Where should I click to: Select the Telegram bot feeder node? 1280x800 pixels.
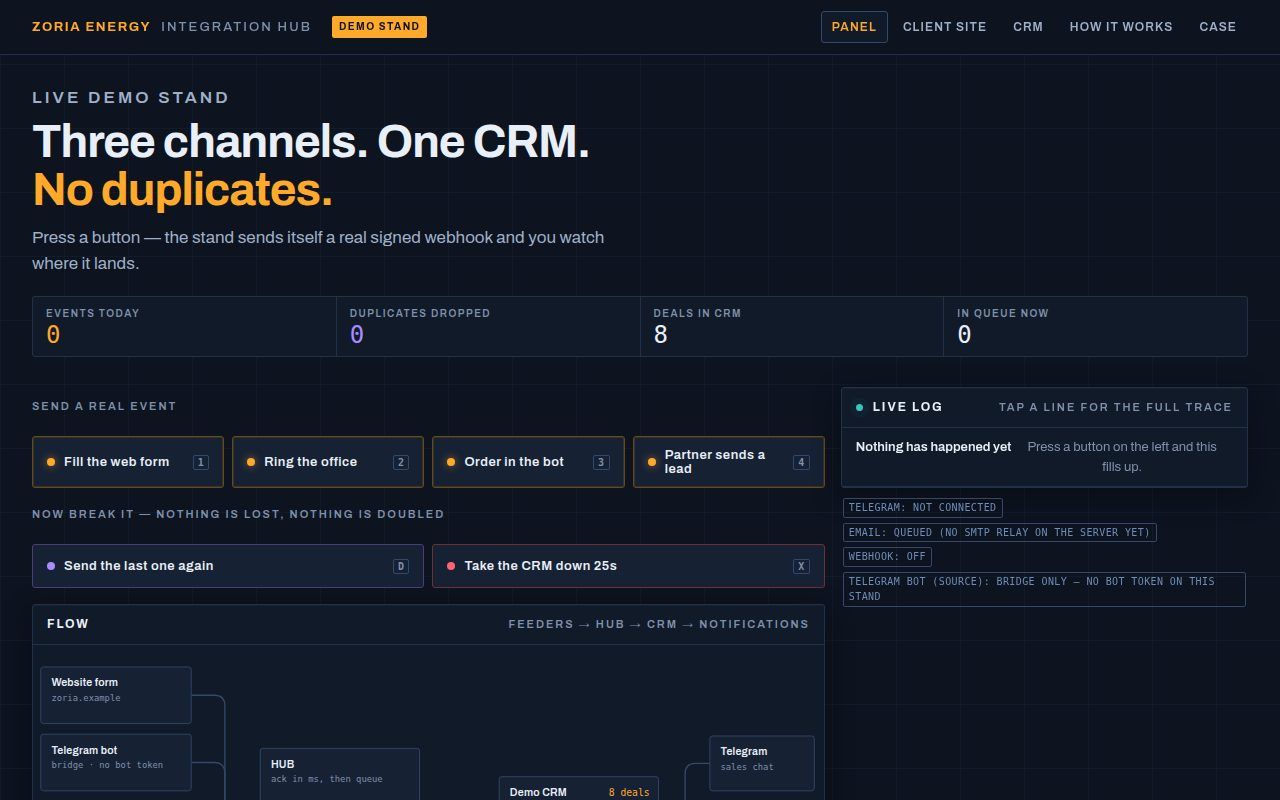pyautogui.click(x=116, y=763)
